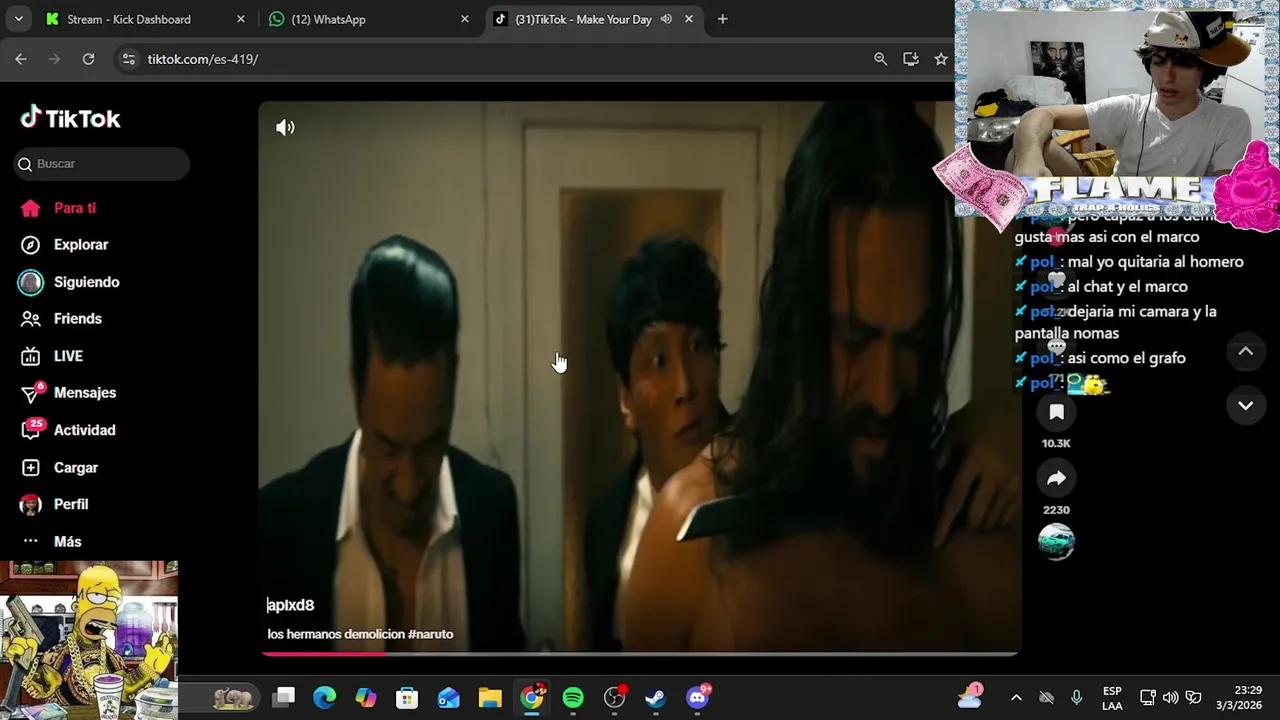Viewport: 1280px width, 720px height.
Task: Open the Friends section
Action: point(62,319)
